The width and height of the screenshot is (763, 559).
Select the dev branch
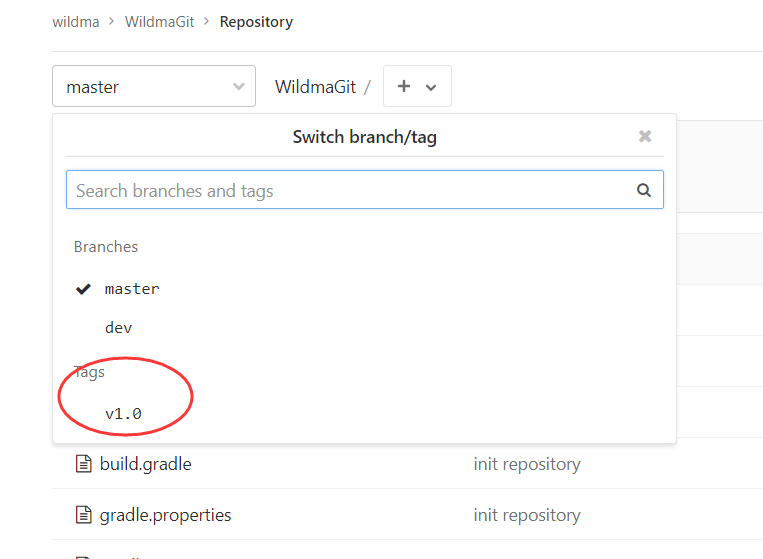(118, 328)
